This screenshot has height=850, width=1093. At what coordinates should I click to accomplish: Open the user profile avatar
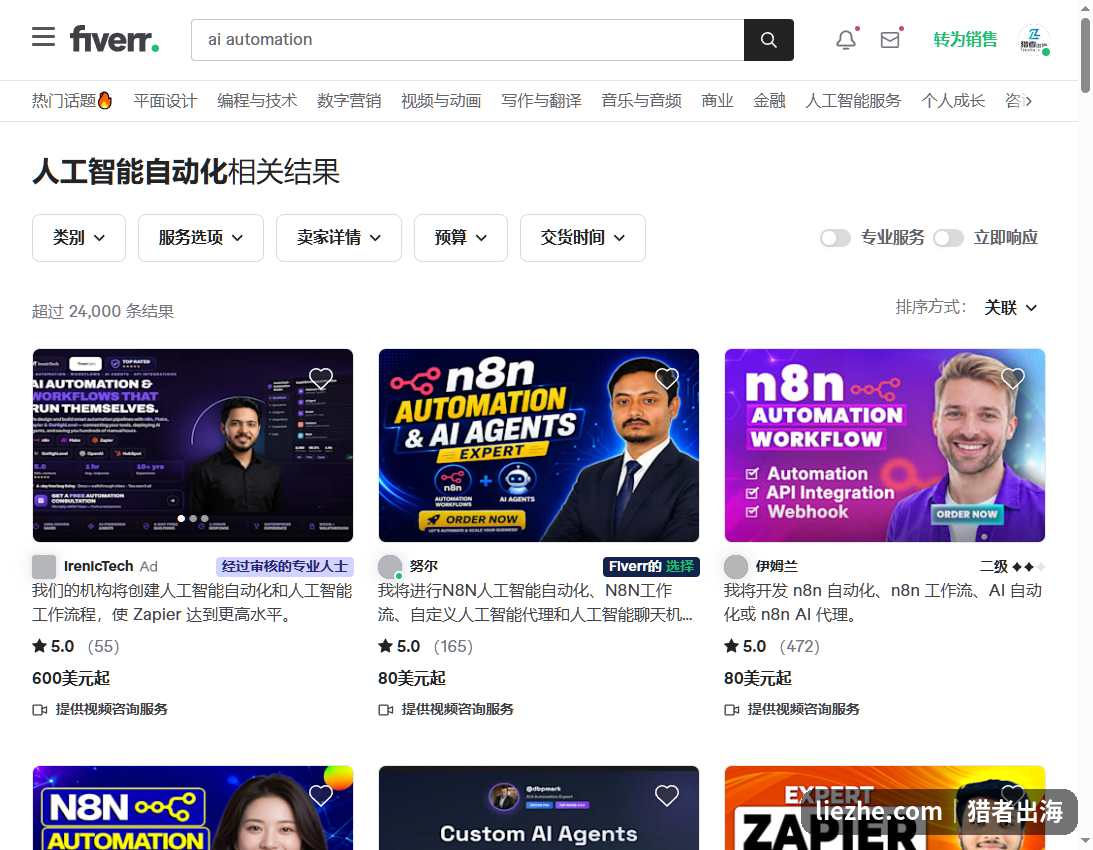[x=1034, y=40]
